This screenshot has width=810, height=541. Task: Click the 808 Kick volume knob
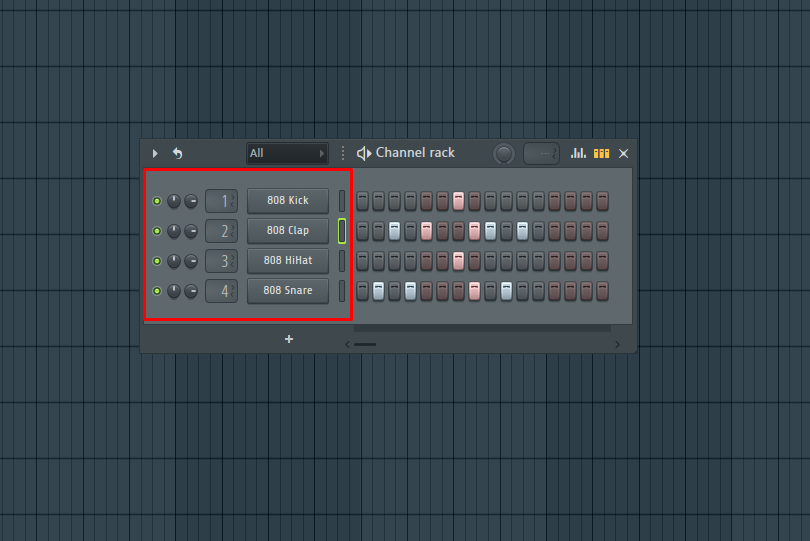pyautogui.click(x=191, y=201)
